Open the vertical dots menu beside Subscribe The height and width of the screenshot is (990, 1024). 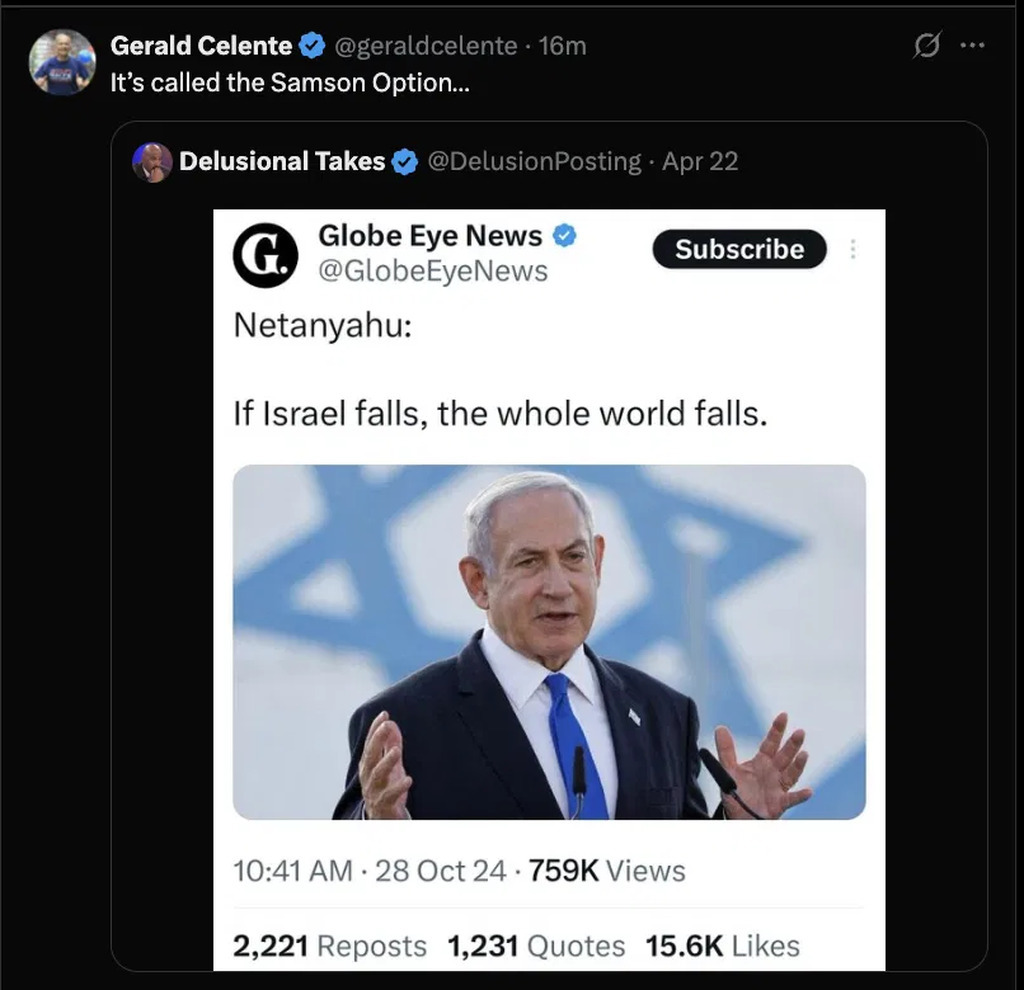pos(852,249)
